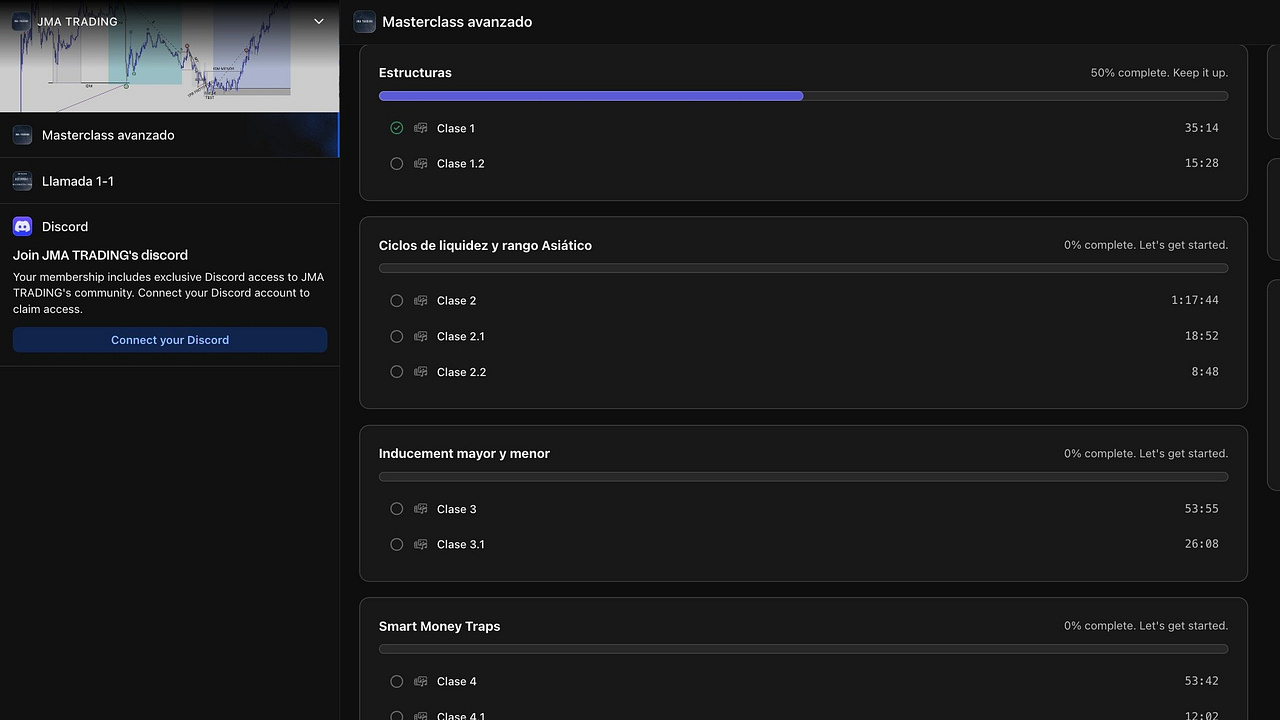1280x720 pixels.
Task: Click video icon beside Clase 2
Action: (x=421, y=301)
